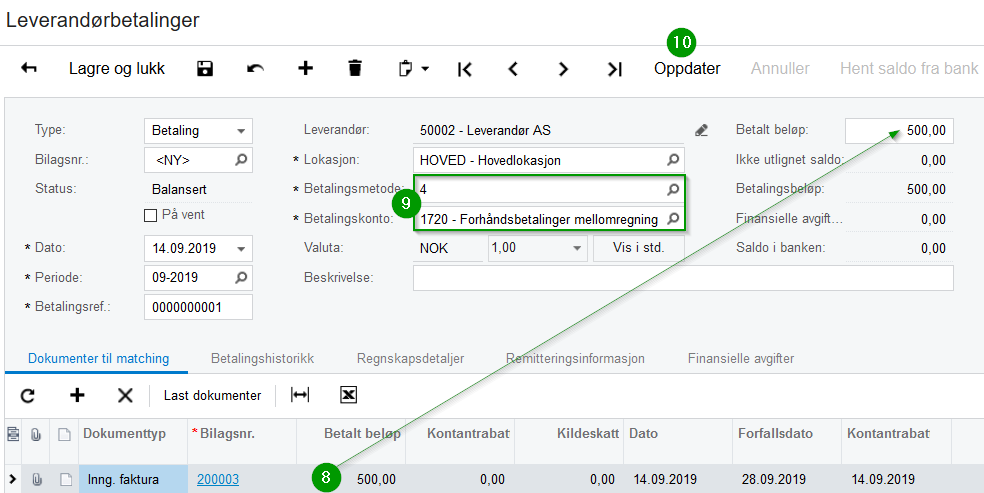Open the Remitteringsinformasjon tab

[575, 359]
